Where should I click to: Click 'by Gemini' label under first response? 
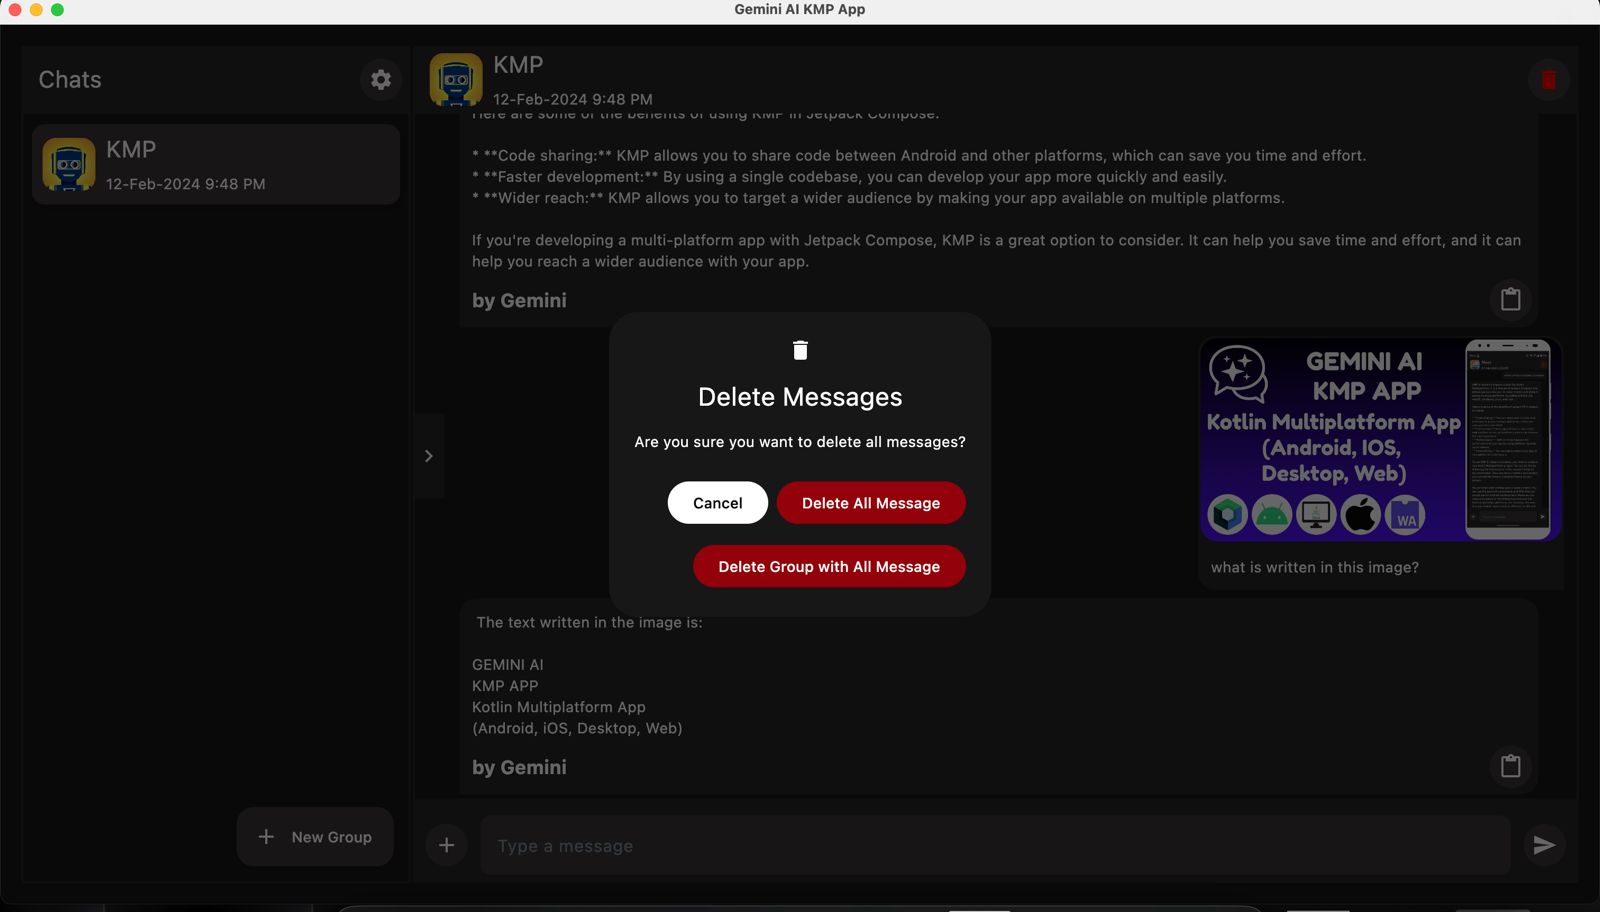(519, 301)
